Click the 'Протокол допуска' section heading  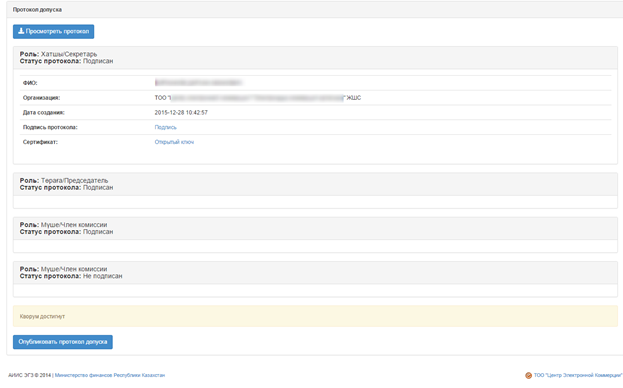37,10
